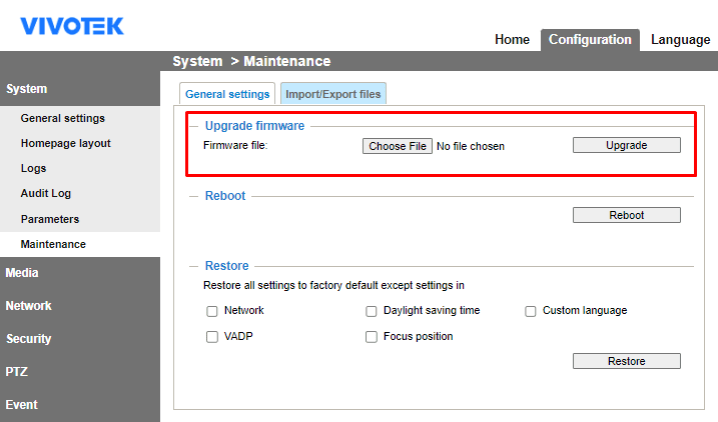Enable the Network checkbox
Image resolution: width=718 pixels, height=422 pixels.
[212, 311]
